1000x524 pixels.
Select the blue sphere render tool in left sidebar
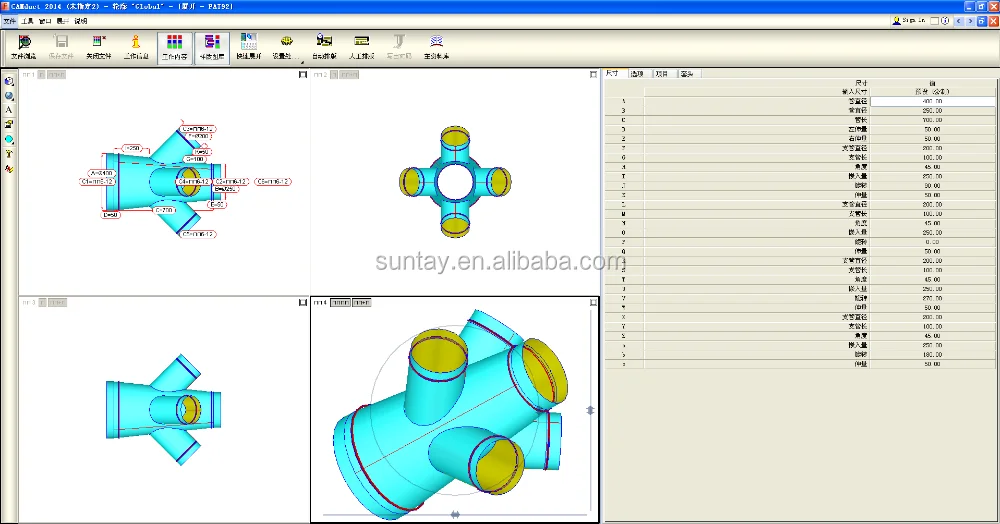point(9,96)
